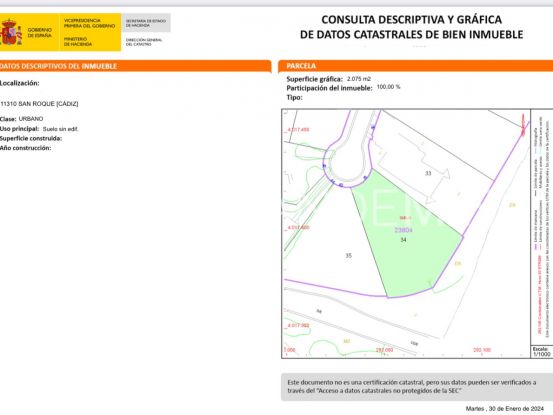Click 'Participación del inmueble:' label
The height and width of the screenshot is (415, 553).
329,88
